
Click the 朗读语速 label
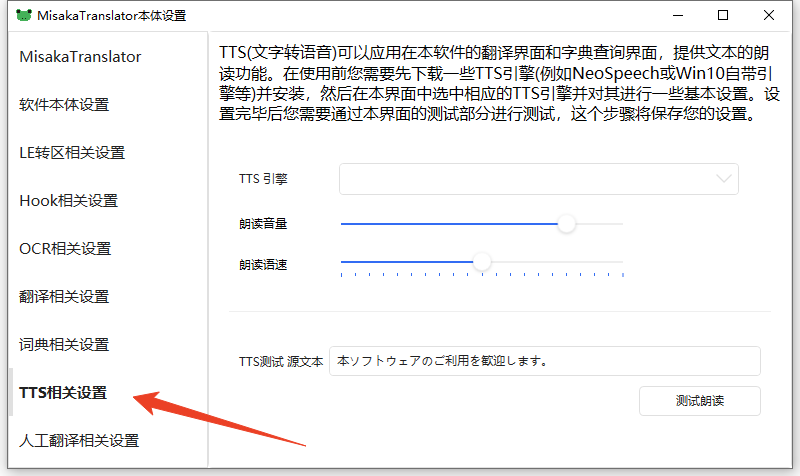[x=263, y=265]
